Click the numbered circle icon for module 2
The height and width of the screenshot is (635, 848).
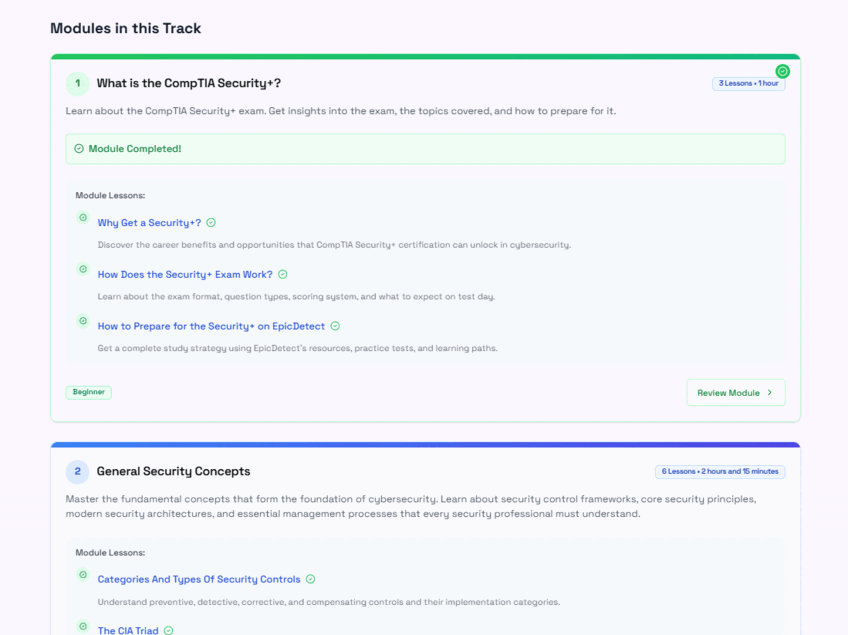point(77,471)
